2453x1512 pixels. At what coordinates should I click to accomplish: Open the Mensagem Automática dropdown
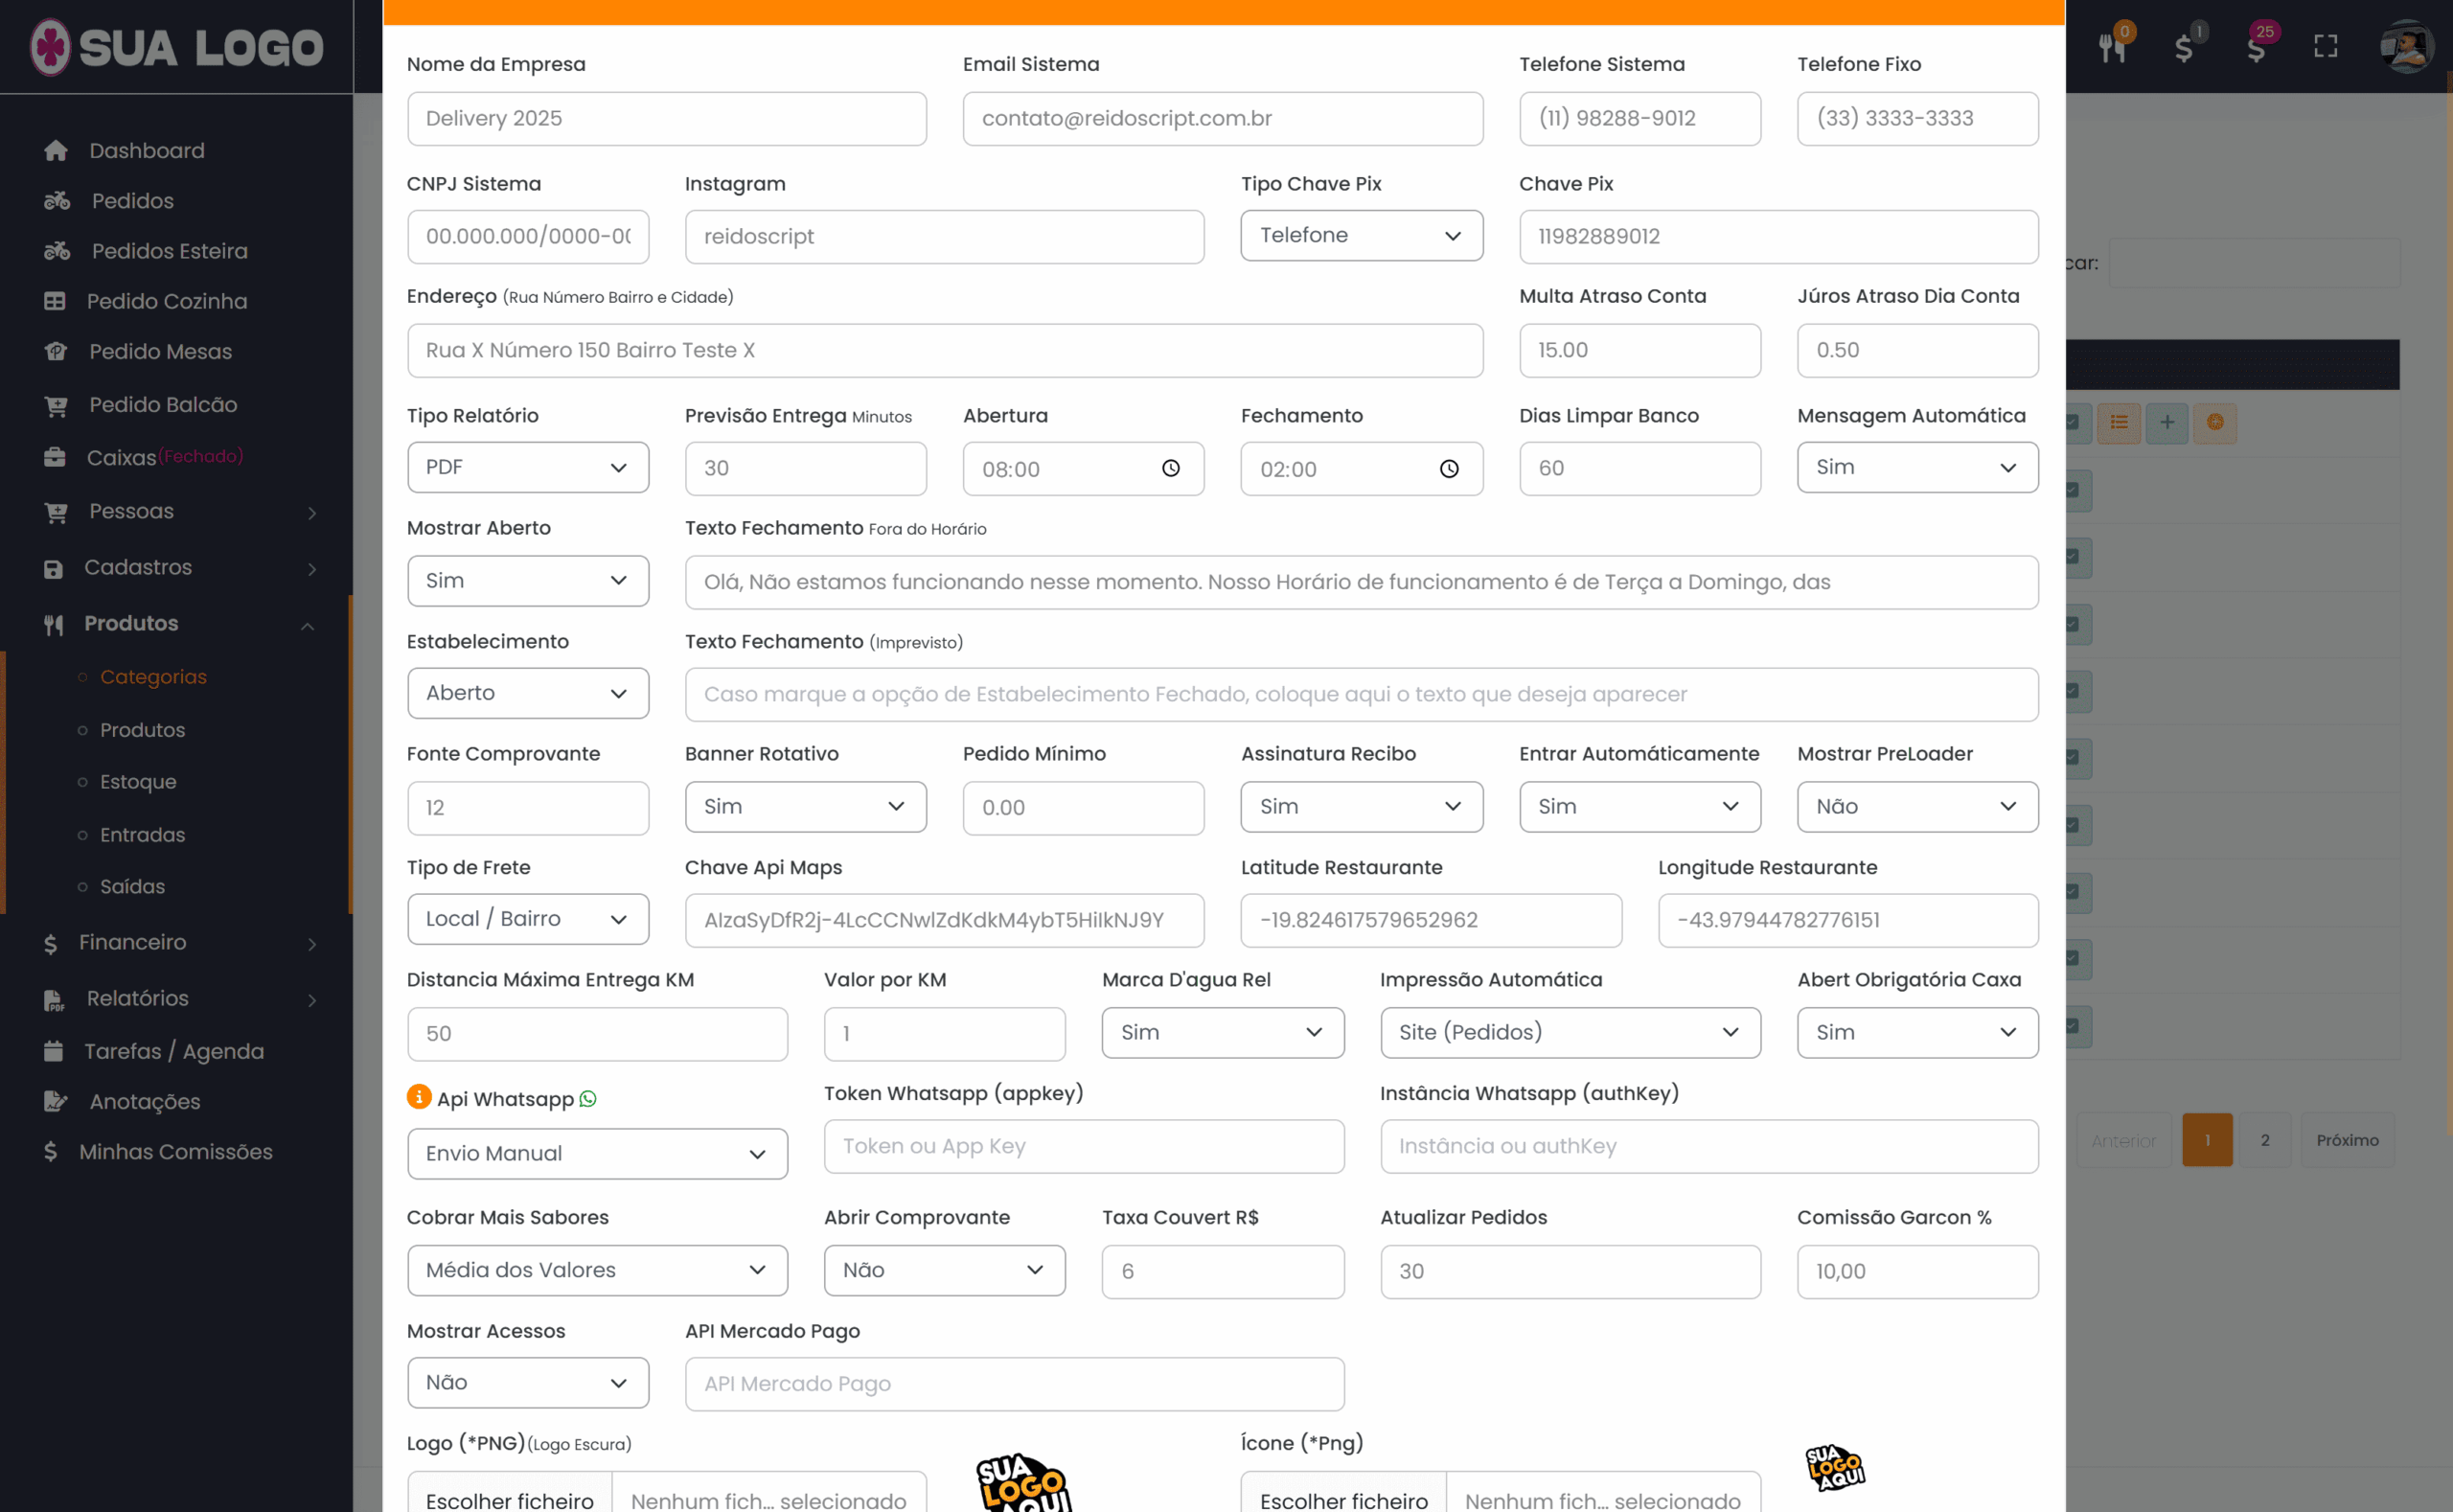(x=1917, y=467)
